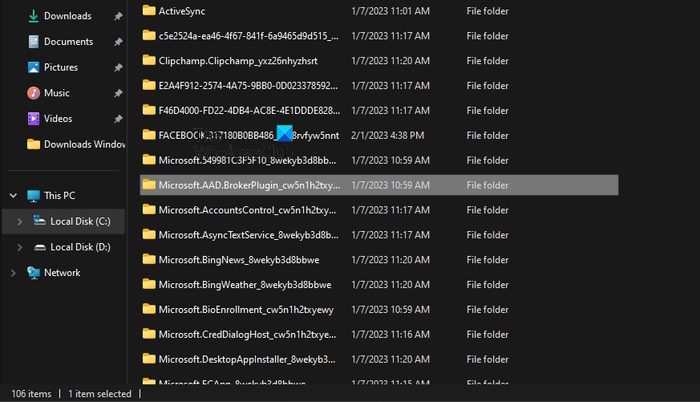Select the Microsoft.AccountsControl folder icon

coord(149,209)
